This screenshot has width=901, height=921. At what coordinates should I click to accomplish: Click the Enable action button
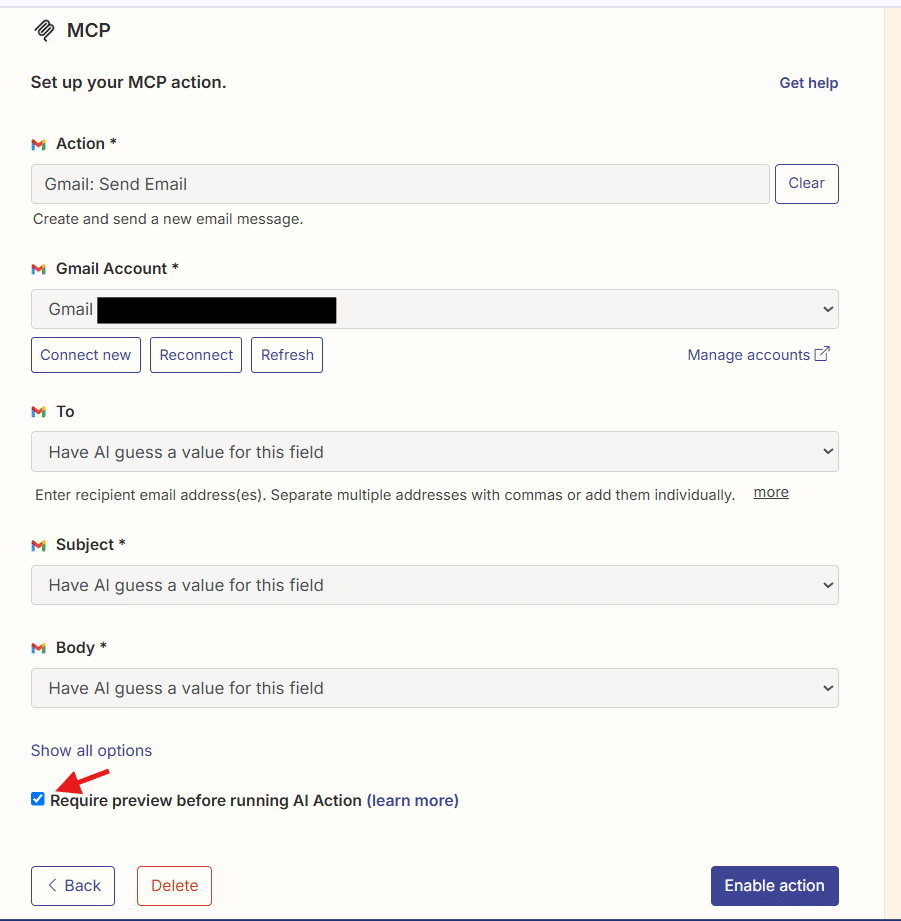coord(774,886)
